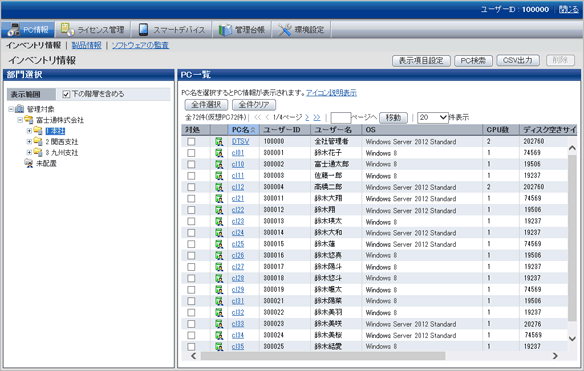
Task: Collapse the 富士通株式会社 tree node
Action: coord(20,120)
